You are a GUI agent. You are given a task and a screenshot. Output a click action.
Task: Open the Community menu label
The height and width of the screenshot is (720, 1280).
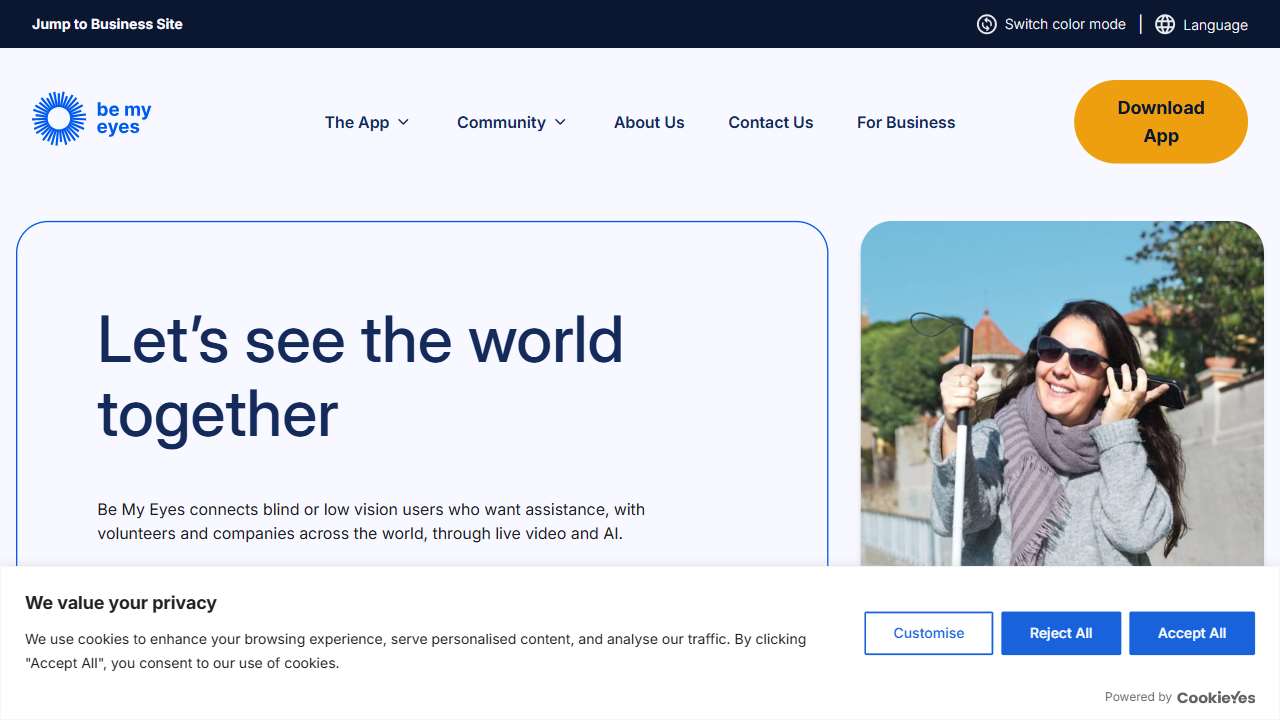(x=501, y=122)
